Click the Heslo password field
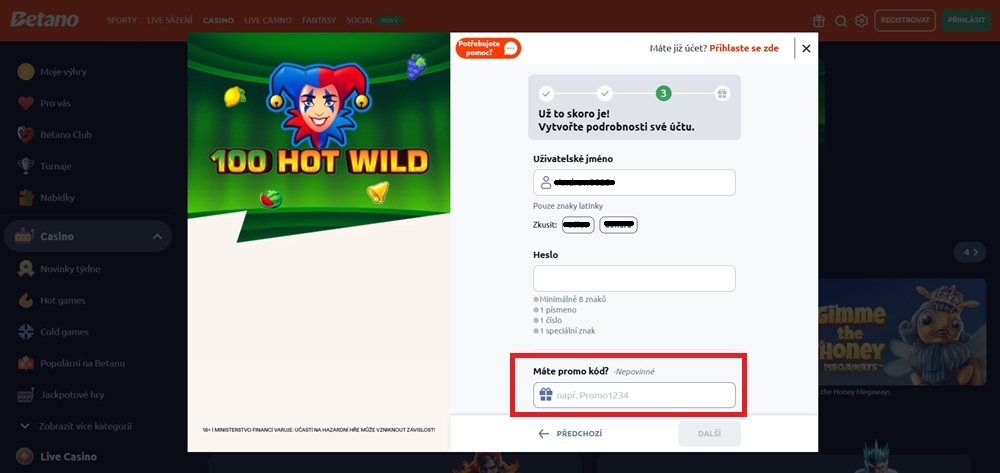 634,279
